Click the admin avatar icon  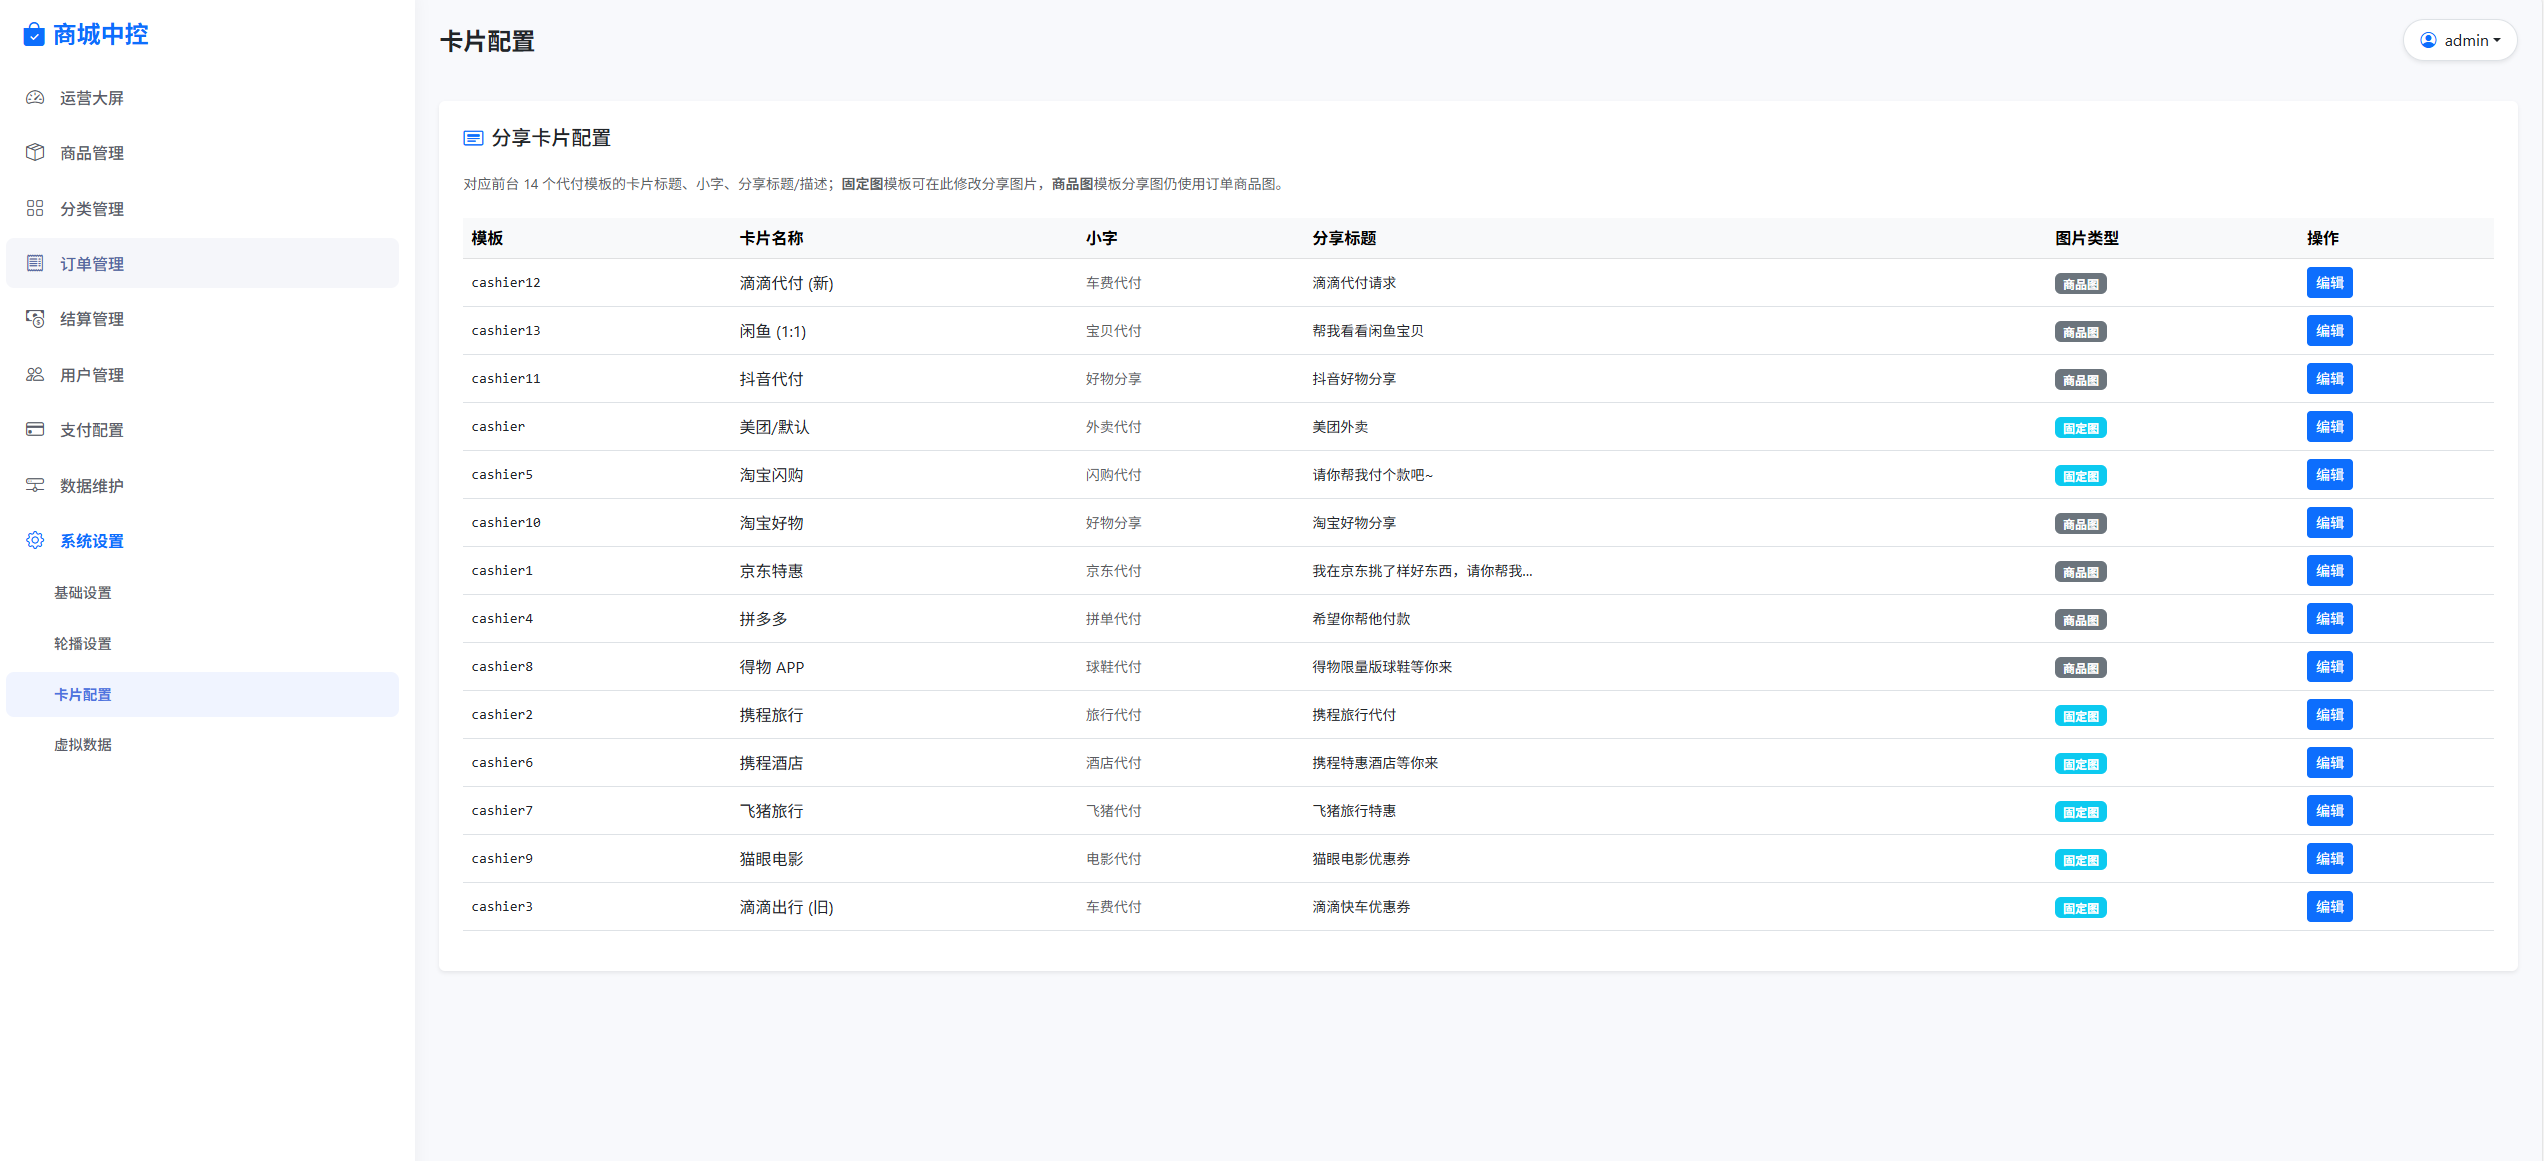tap(2427, 40)
